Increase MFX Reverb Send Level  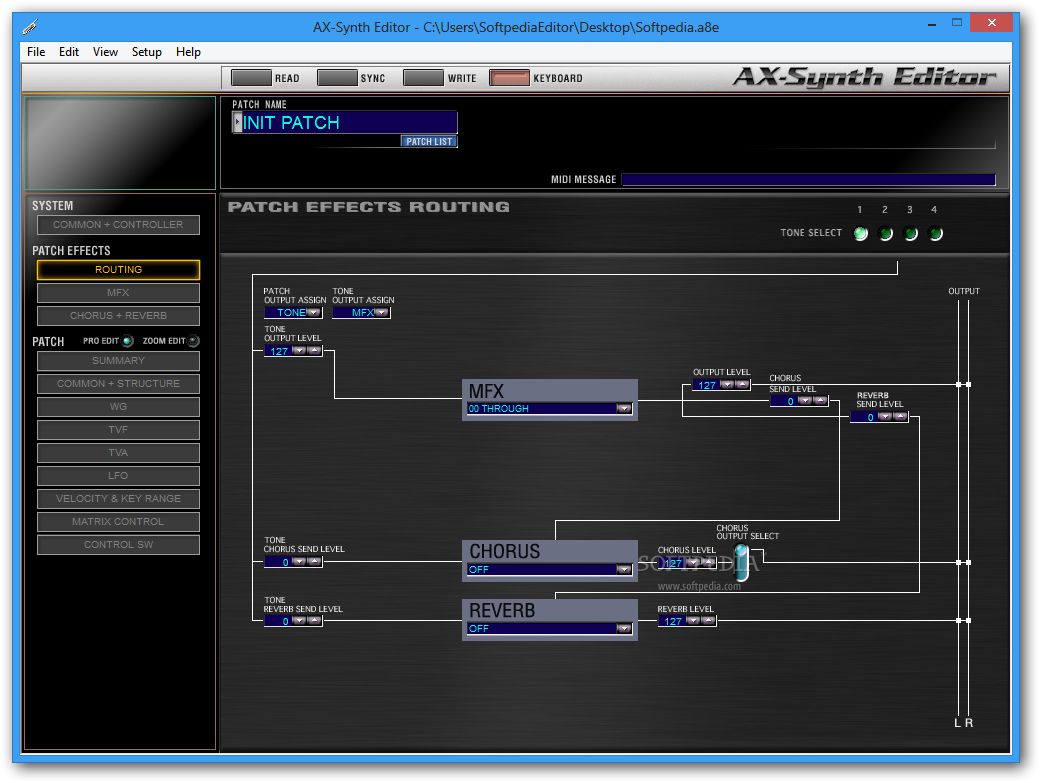(900, 416)
